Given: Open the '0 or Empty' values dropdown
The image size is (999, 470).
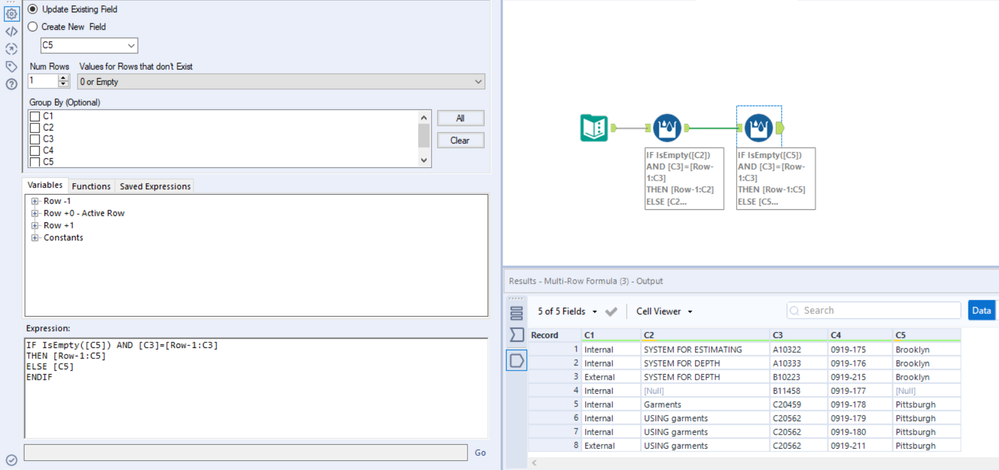Looking at the screenshot, I should (280, 82).
